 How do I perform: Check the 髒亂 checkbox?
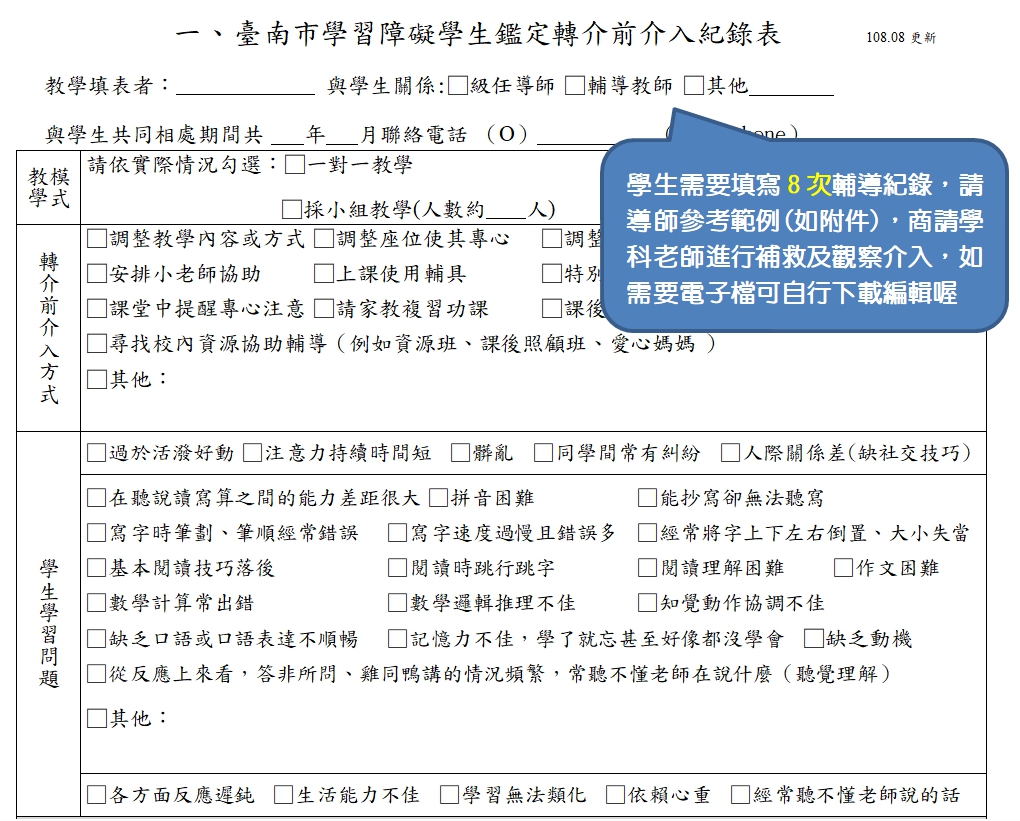[x=461, y=453]
